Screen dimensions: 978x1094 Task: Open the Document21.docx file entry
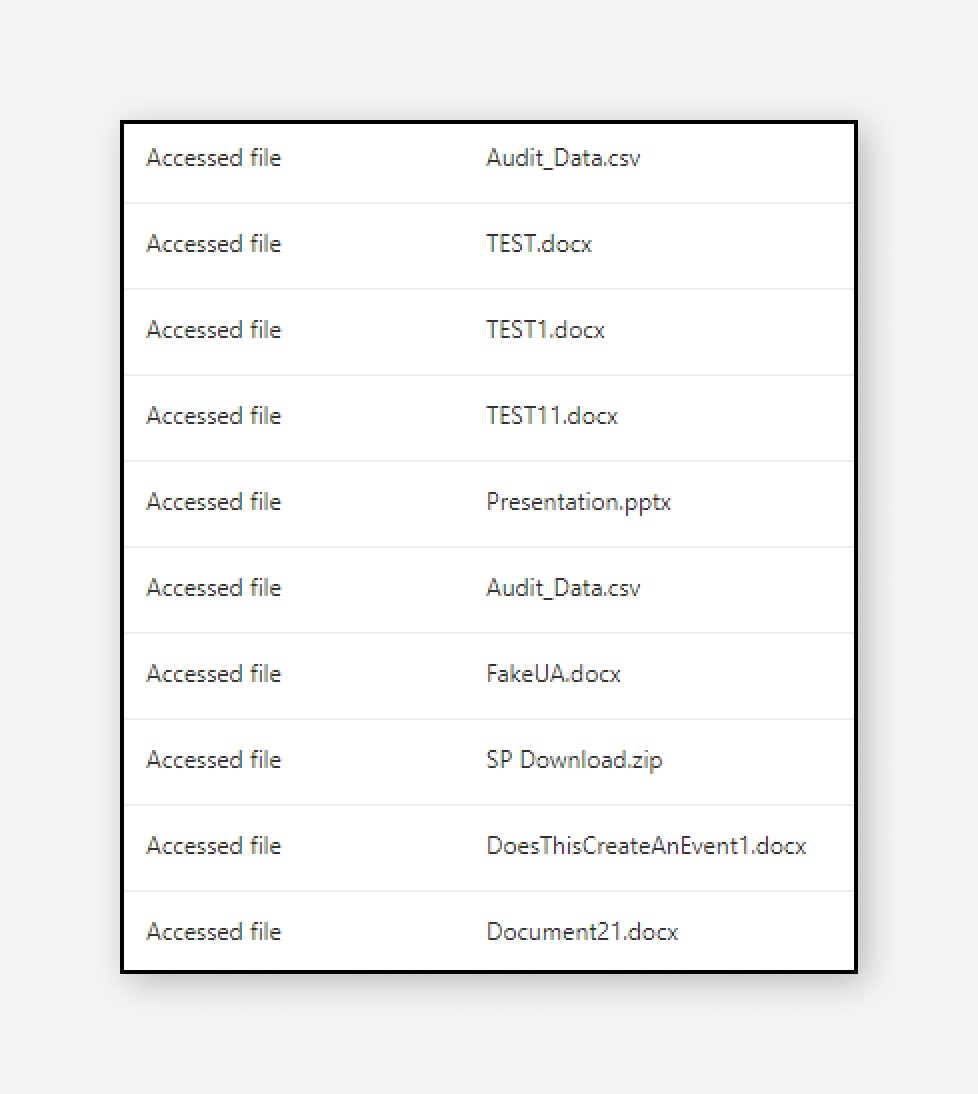582,932
